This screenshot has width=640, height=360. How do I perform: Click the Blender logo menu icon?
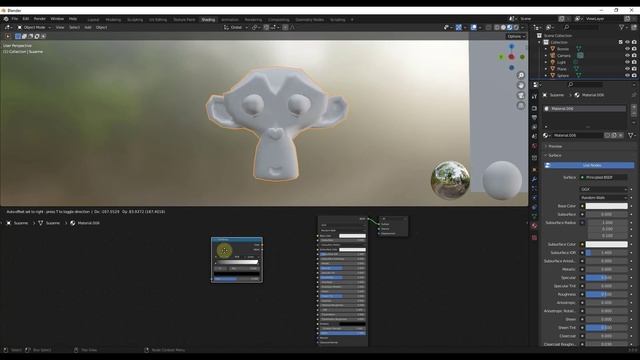click(6, 19)
